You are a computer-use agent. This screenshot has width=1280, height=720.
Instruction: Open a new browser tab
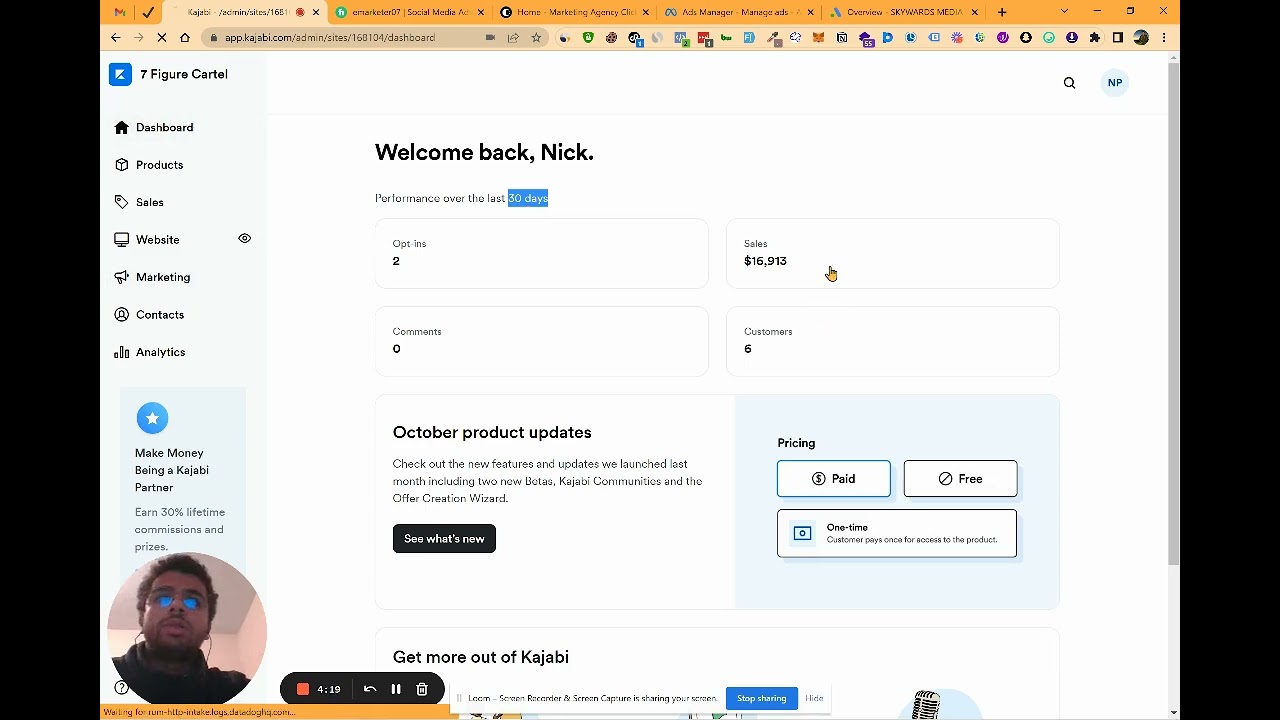[x=1002, y=12]
